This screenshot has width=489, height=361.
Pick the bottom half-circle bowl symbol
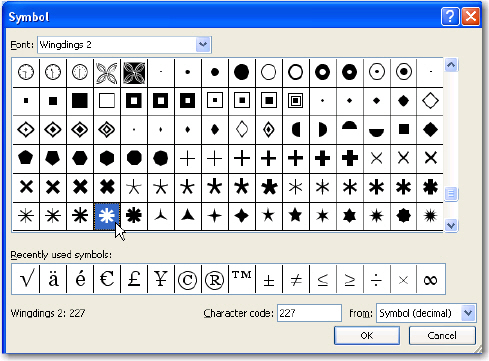376,133
